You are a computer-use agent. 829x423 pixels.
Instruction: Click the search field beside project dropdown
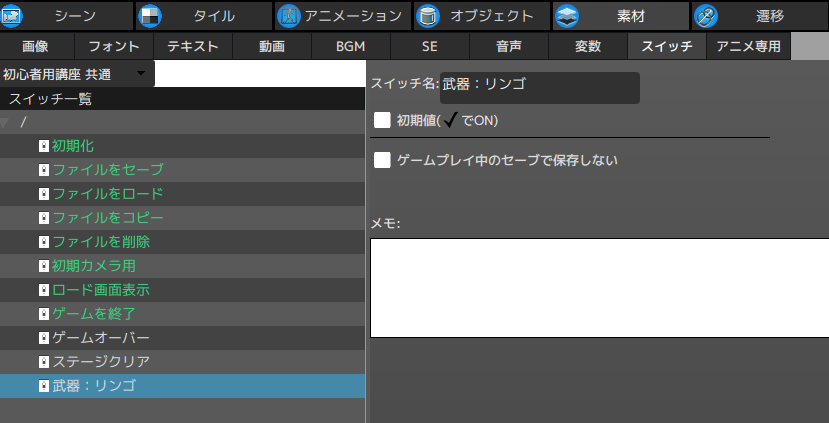point(260,73)
